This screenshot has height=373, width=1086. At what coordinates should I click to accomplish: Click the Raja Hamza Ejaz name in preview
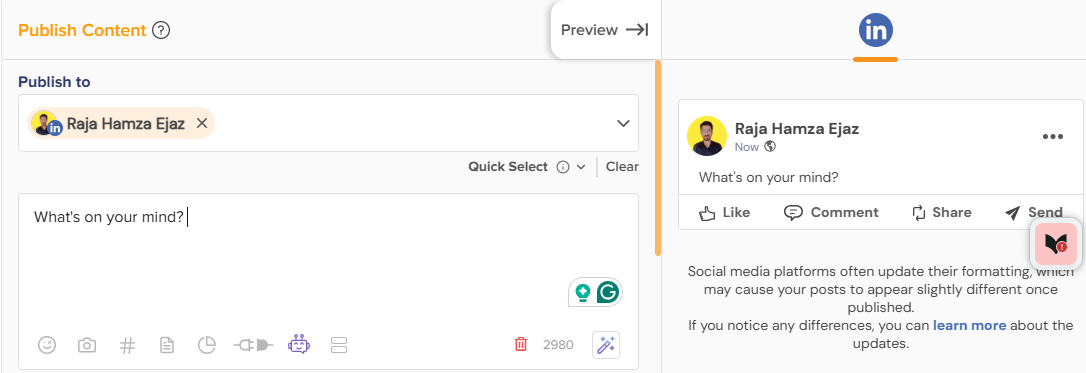click(x=796, y=129)
